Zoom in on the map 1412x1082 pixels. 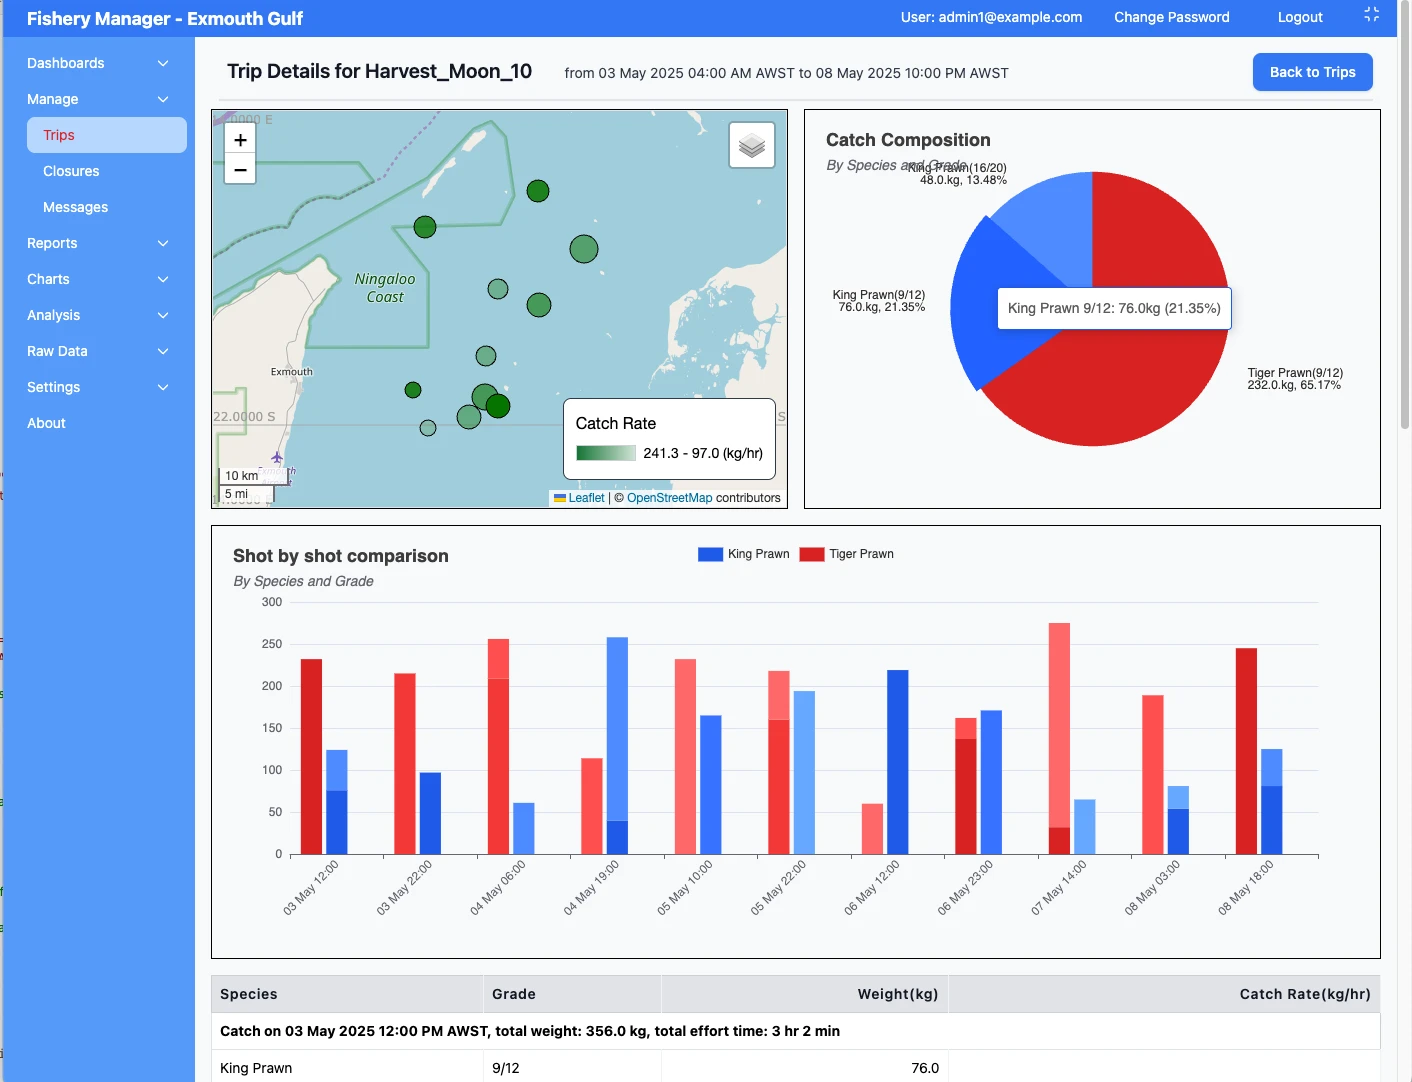pyautogui.click(x=240, y=140)
